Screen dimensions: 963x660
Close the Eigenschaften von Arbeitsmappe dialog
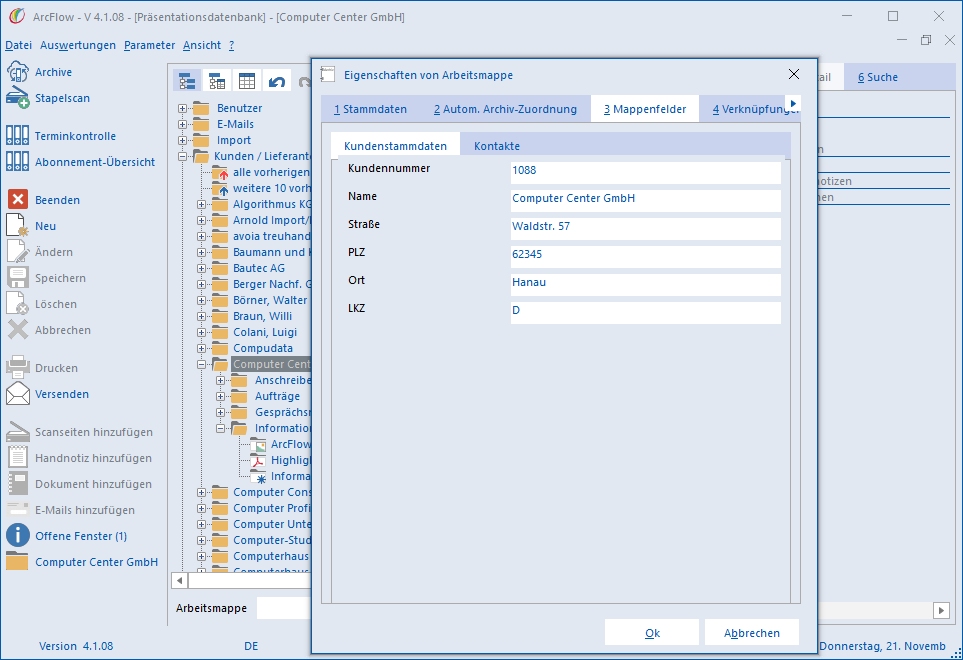pos(793,74)
